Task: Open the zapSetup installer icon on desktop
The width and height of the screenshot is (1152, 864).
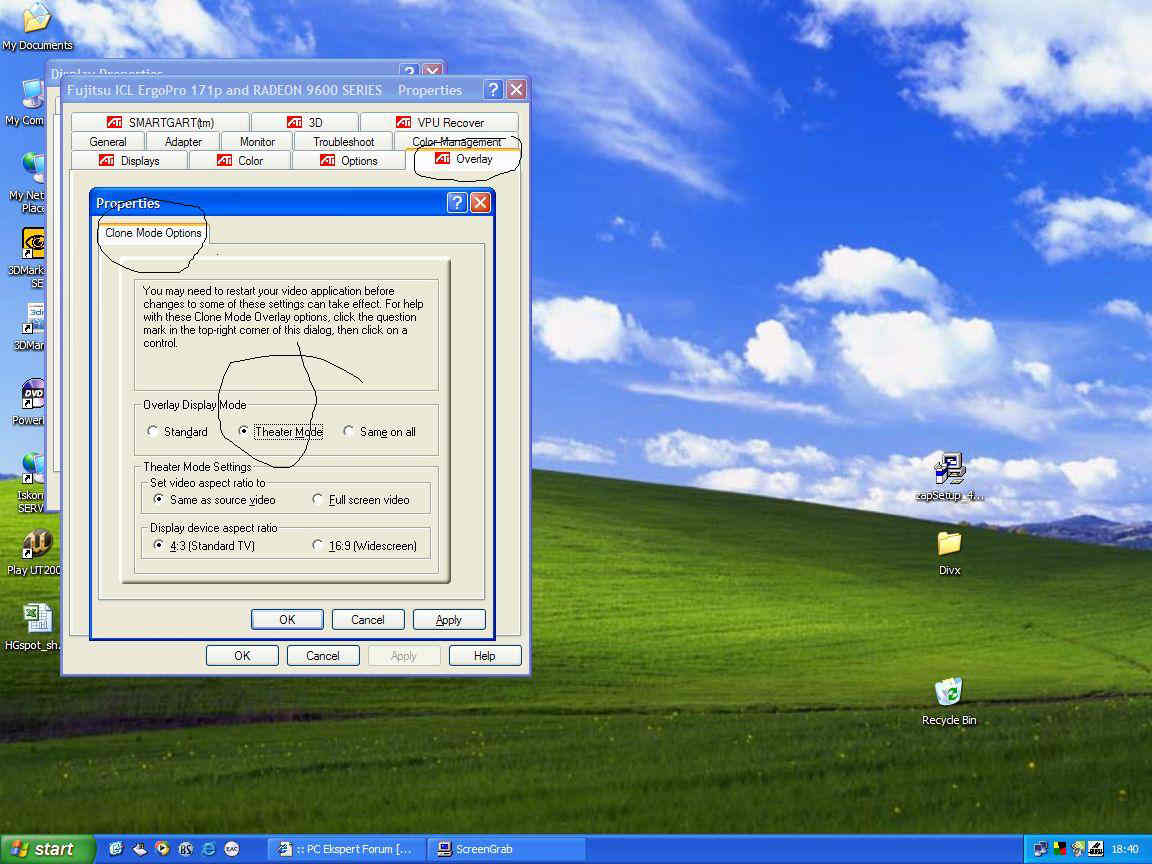Action: pyautogui.click(x=949, y=476)
